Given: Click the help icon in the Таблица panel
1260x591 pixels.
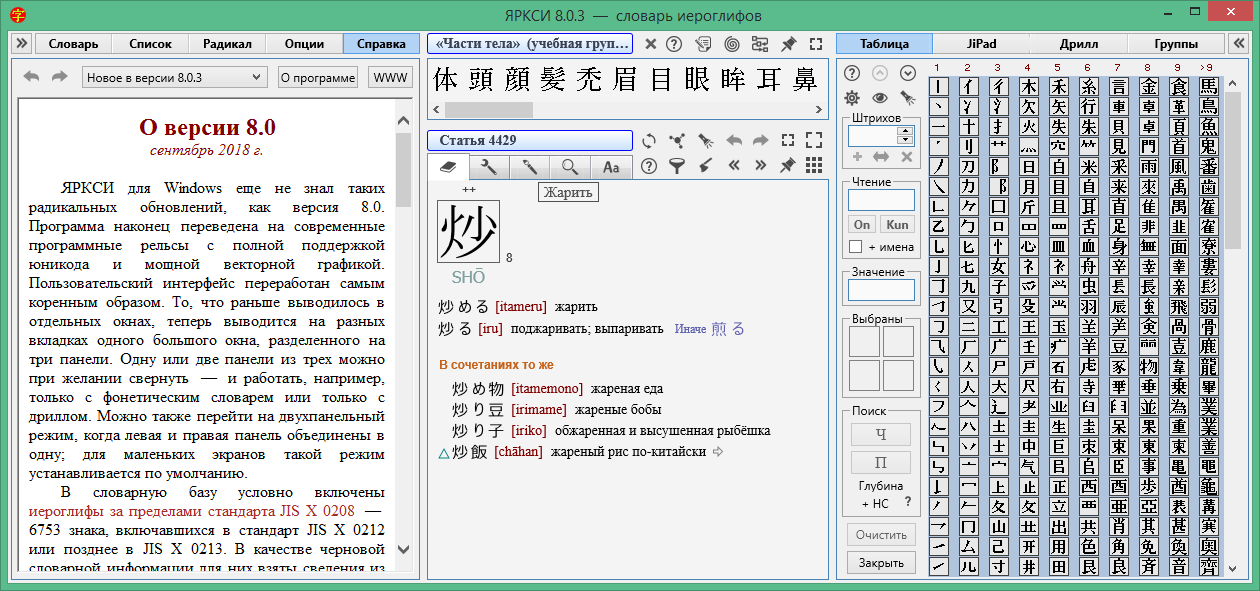Looking at the screenshot, I should [x=852, y=73].
